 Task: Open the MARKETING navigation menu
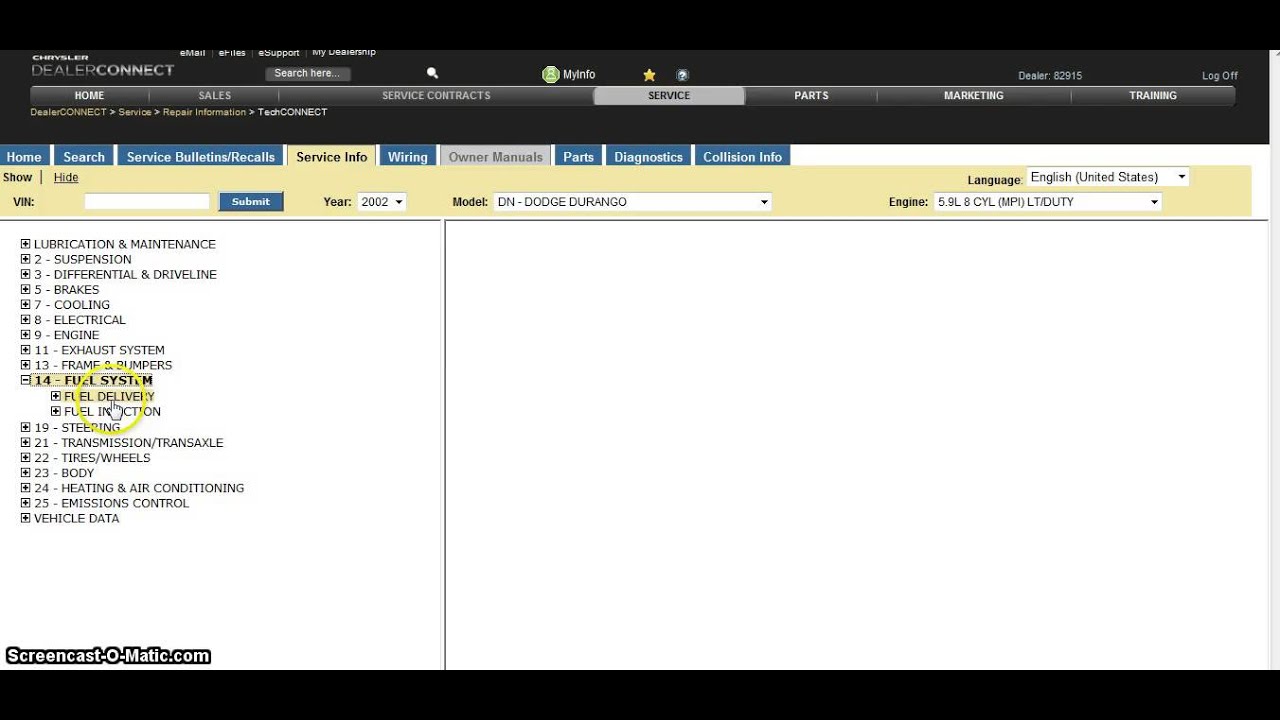click(x=974, y=96)
